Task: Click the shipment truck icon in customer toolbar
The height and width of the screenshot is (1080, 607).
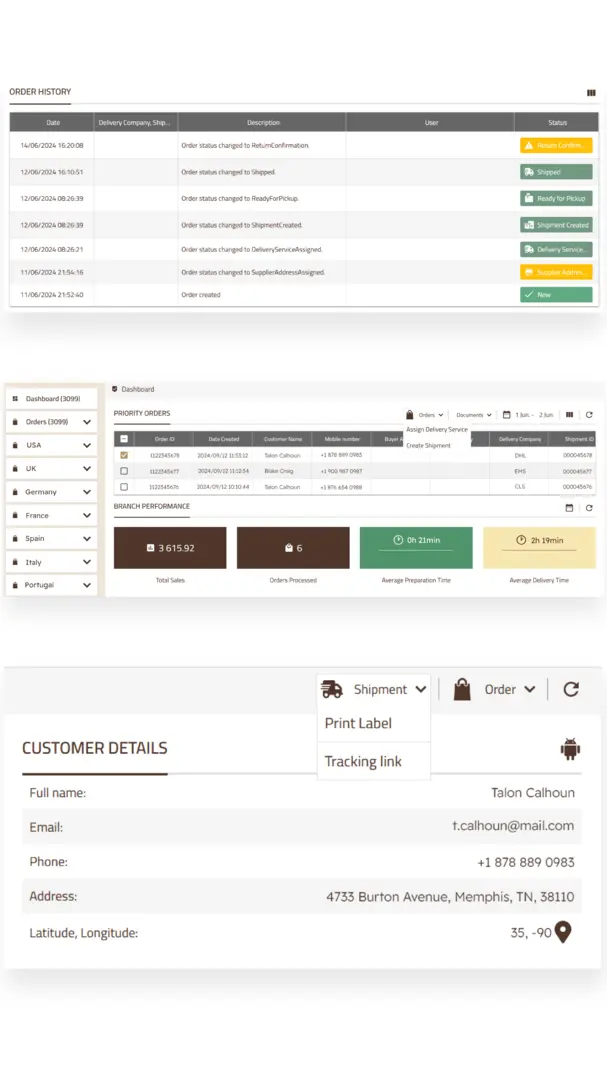Action: tap(332, 689)
